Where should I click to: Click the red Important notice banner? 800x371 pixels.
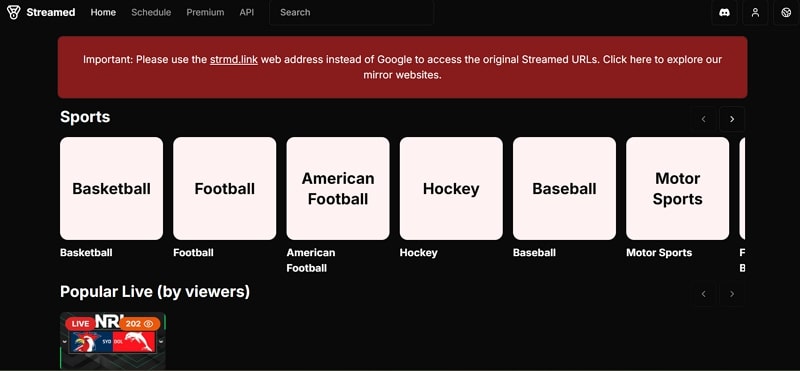[403, 67]
